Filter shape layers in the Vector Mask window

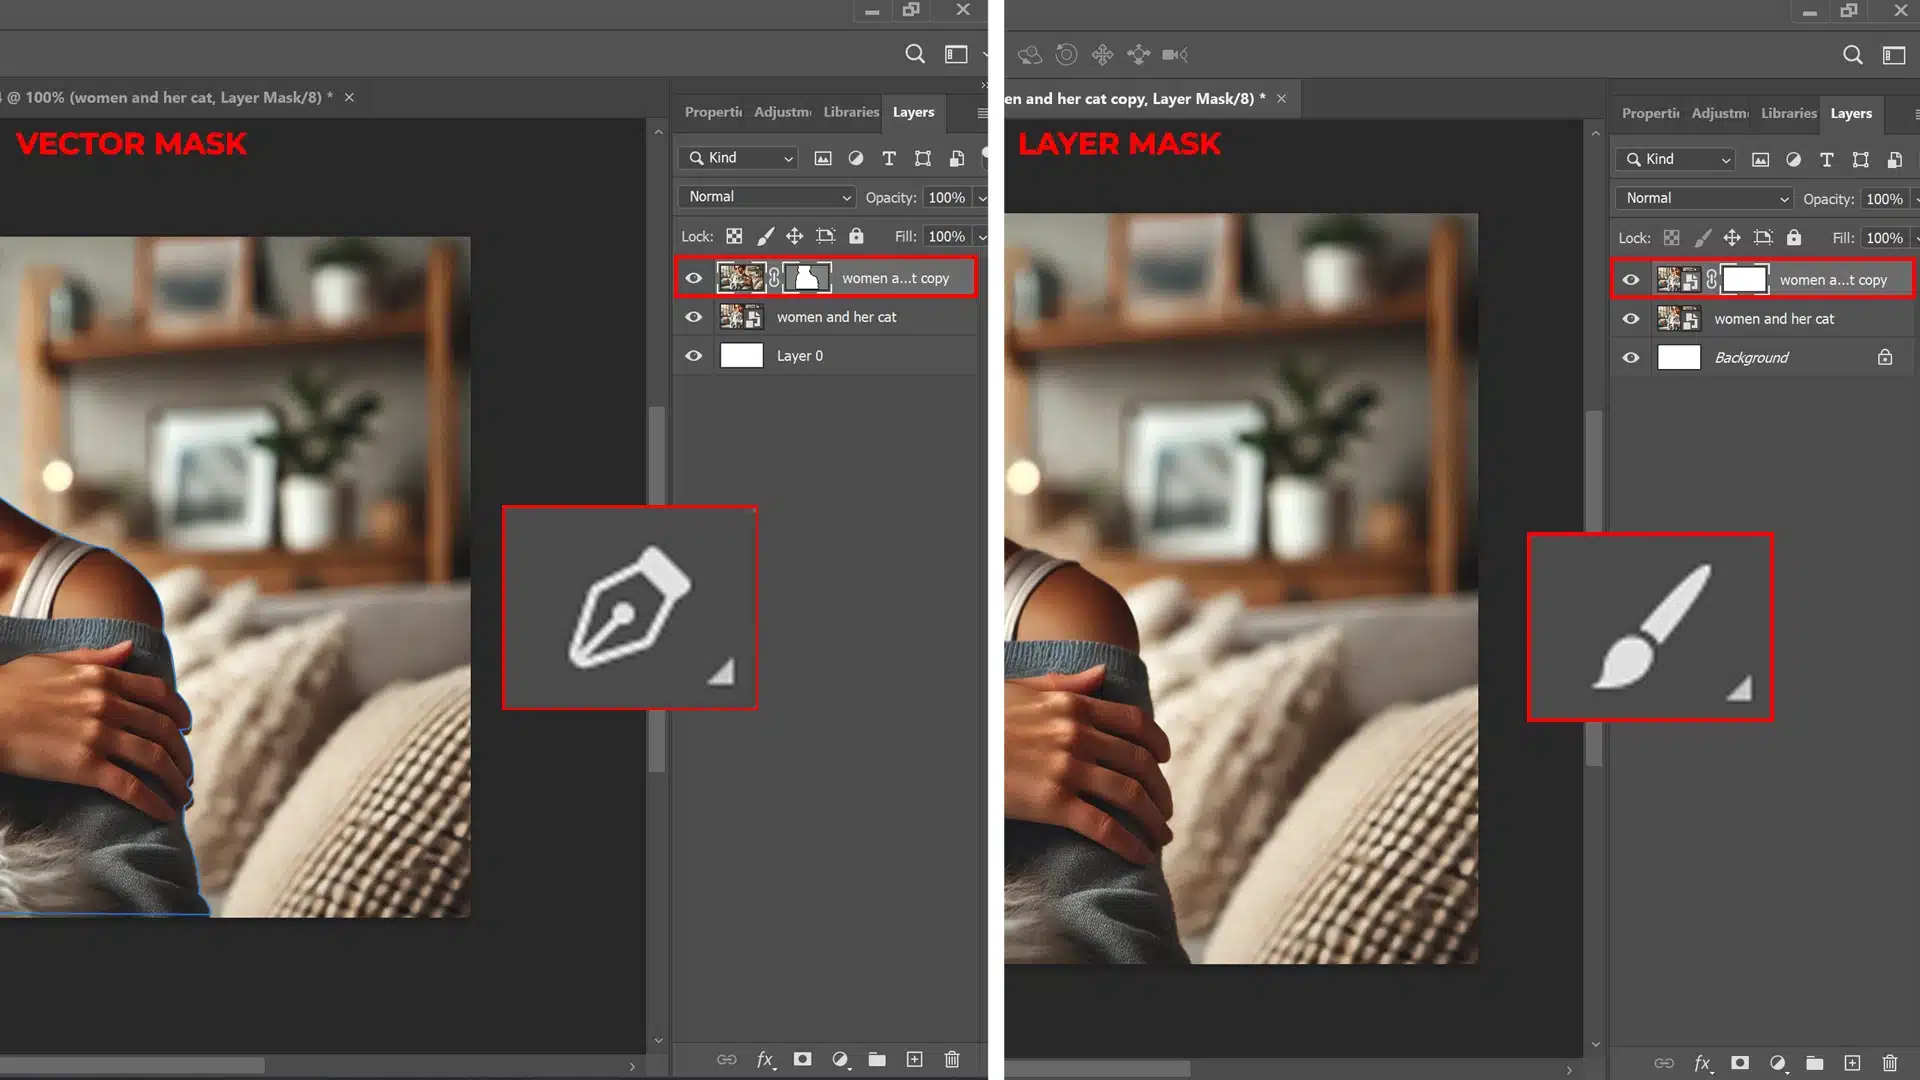coord(923,158)
